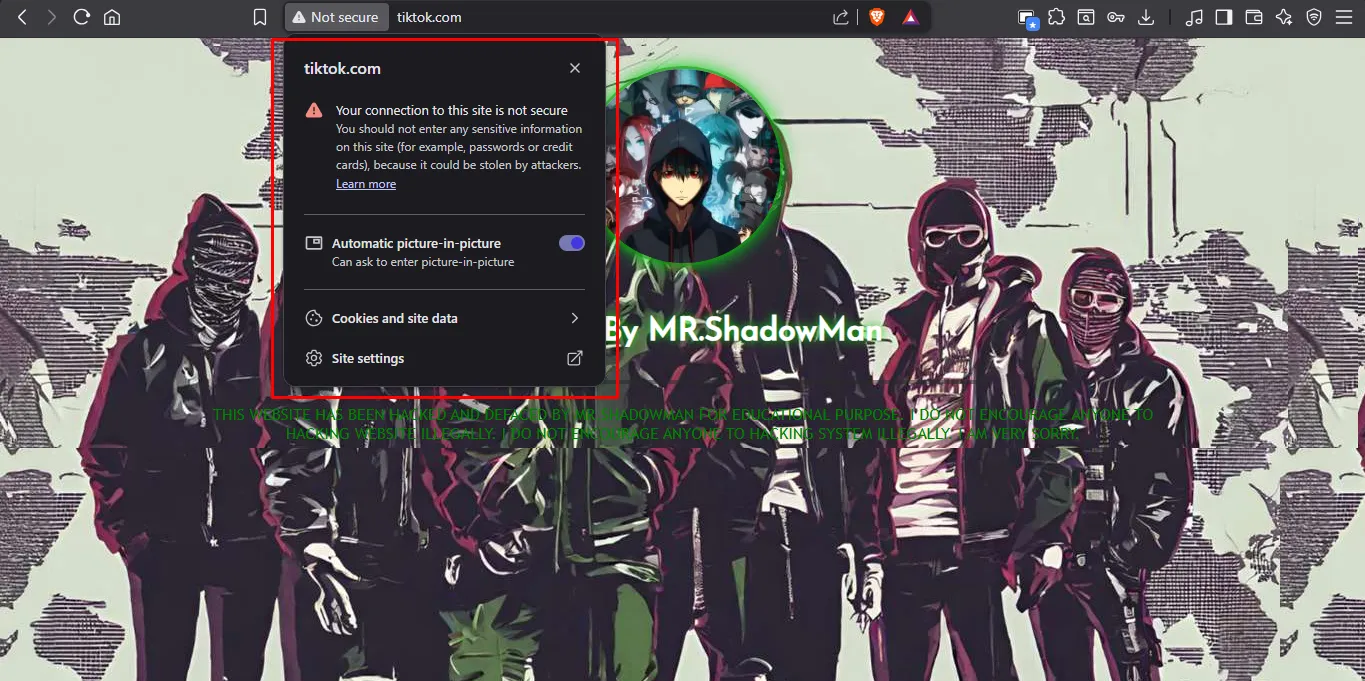Reload the page

[x=82, y=17]
